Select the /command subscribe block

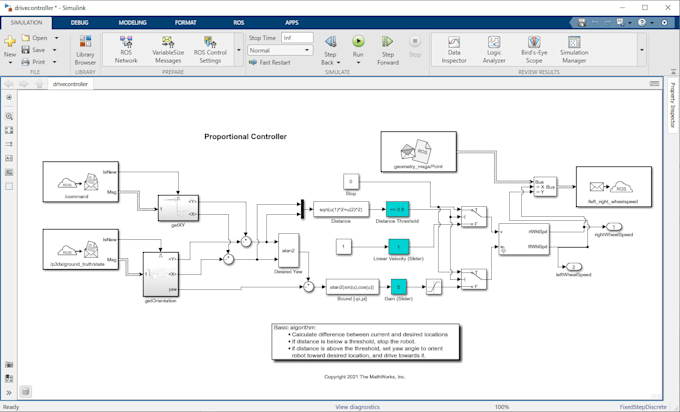pos(81,182)
